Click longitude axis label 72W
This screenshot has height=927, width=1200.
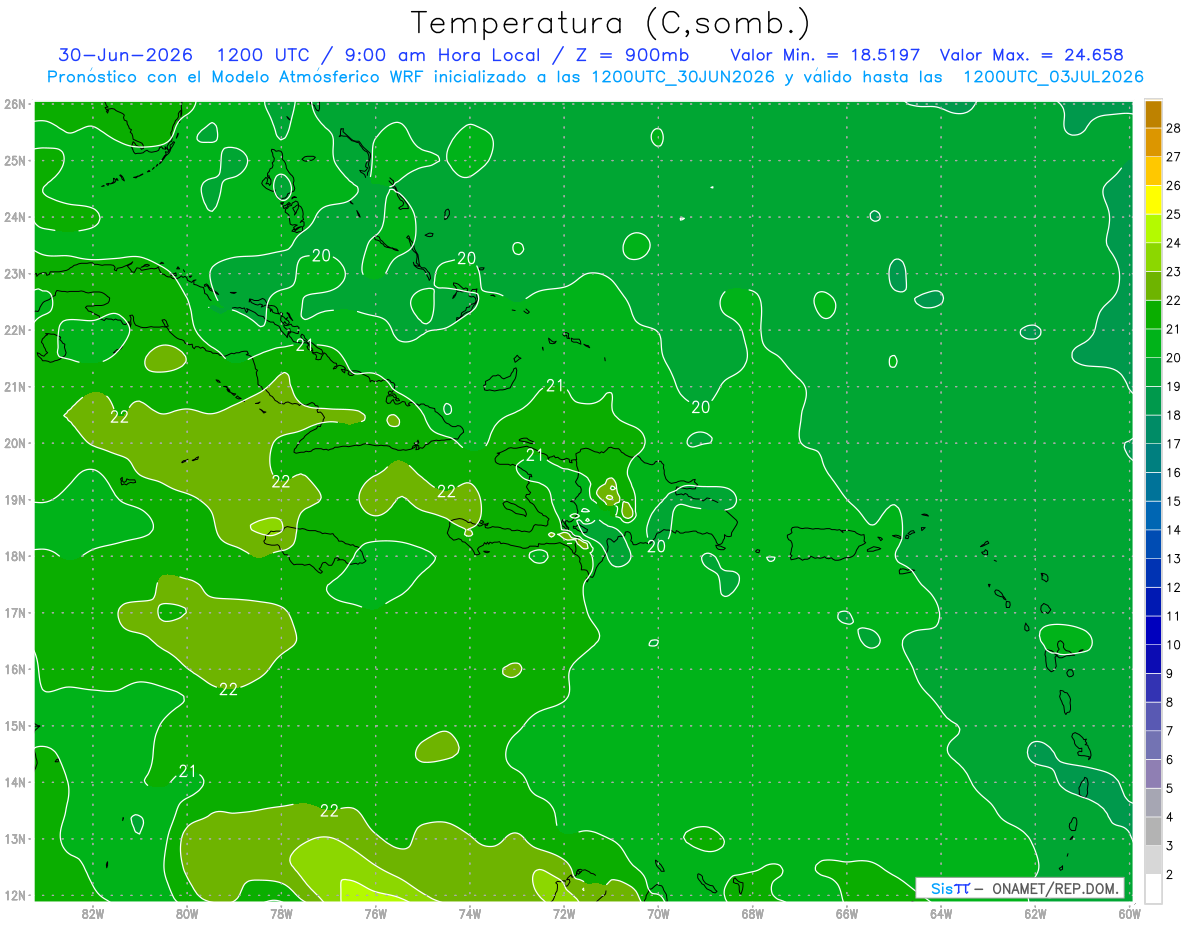point(564,913)
